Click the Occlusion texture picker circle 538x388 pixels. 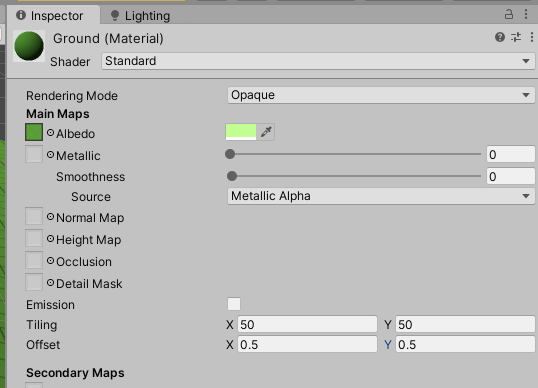[50, 261]
